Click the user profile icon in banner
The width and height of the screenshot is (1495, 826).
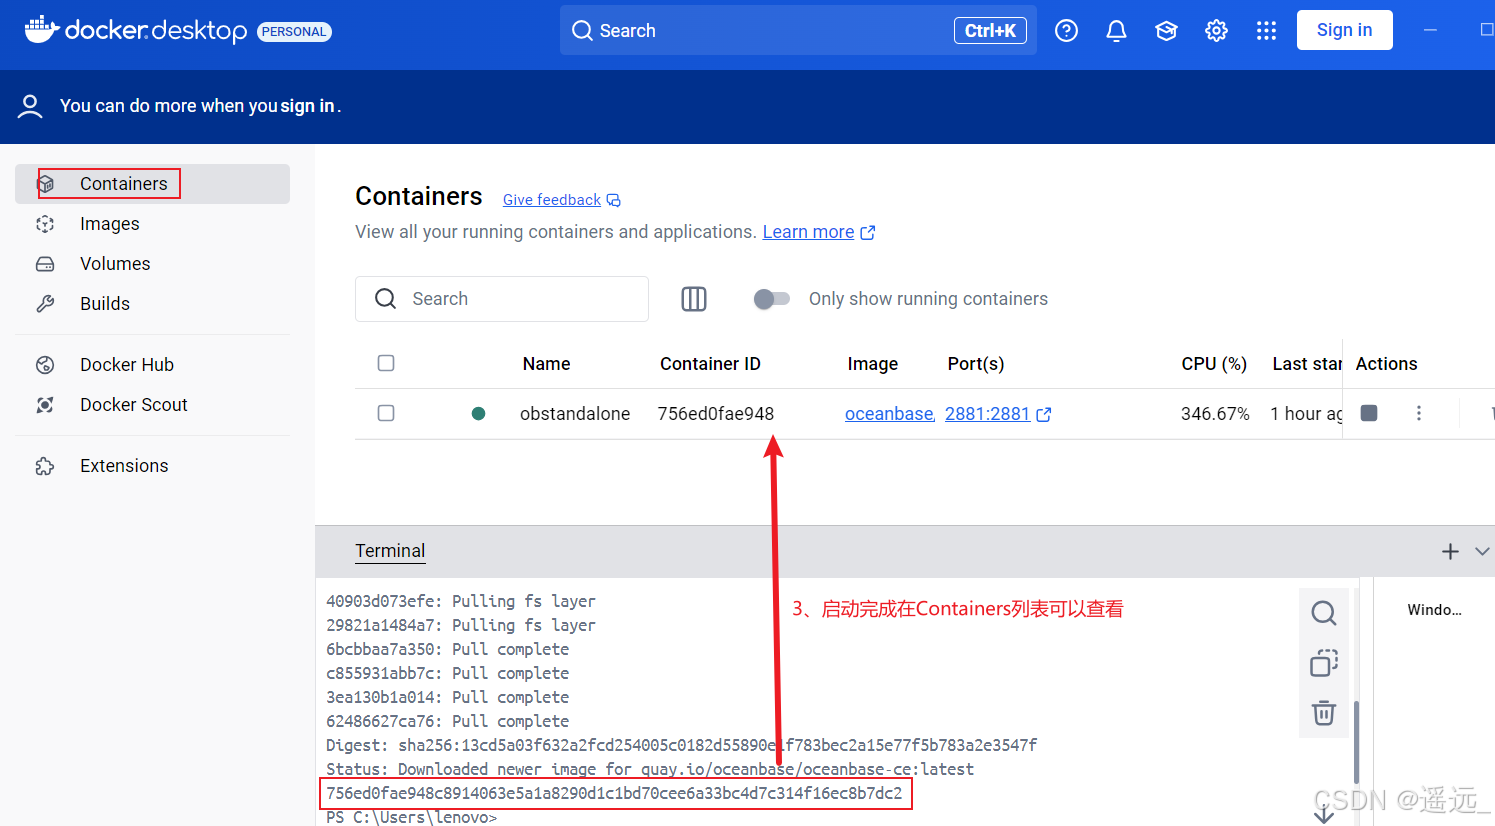point(30,106)
